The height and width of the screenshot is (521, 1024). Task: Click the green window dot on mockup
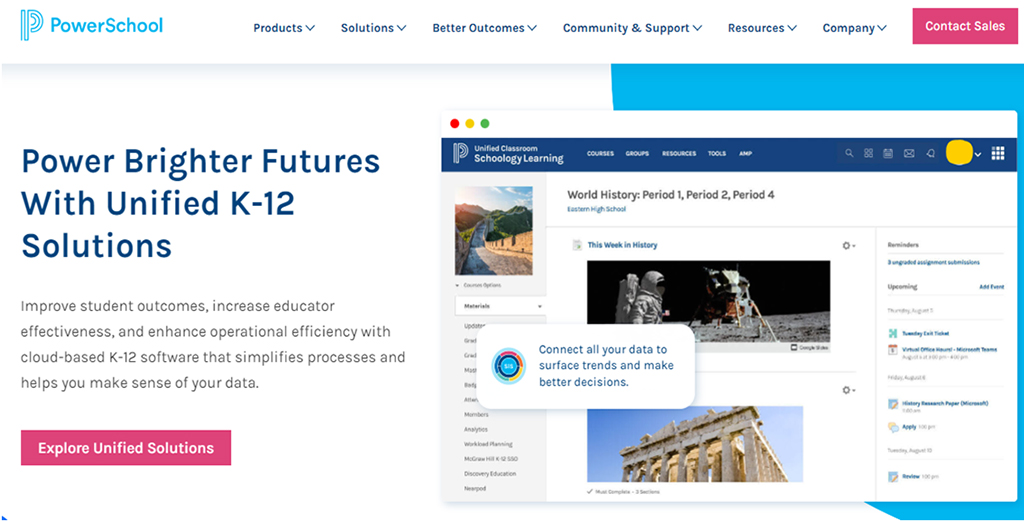(x=485, y=123)
